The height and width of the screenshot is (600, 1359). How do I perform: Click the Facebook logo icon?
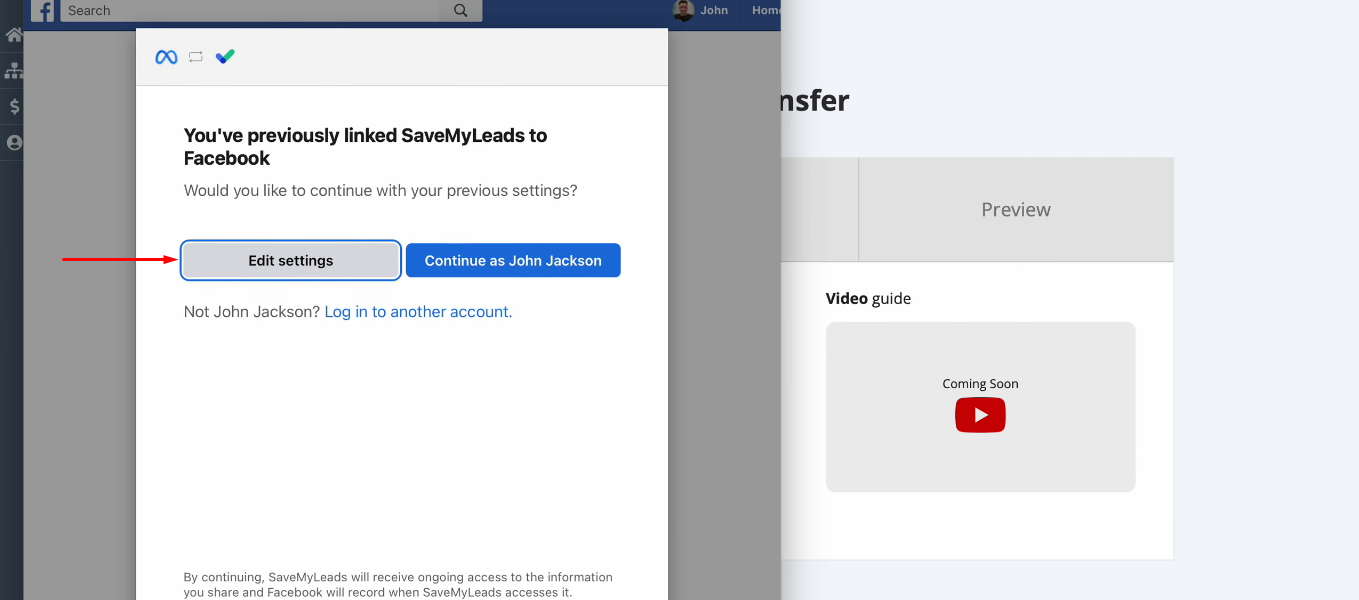[x=43, y=11]
